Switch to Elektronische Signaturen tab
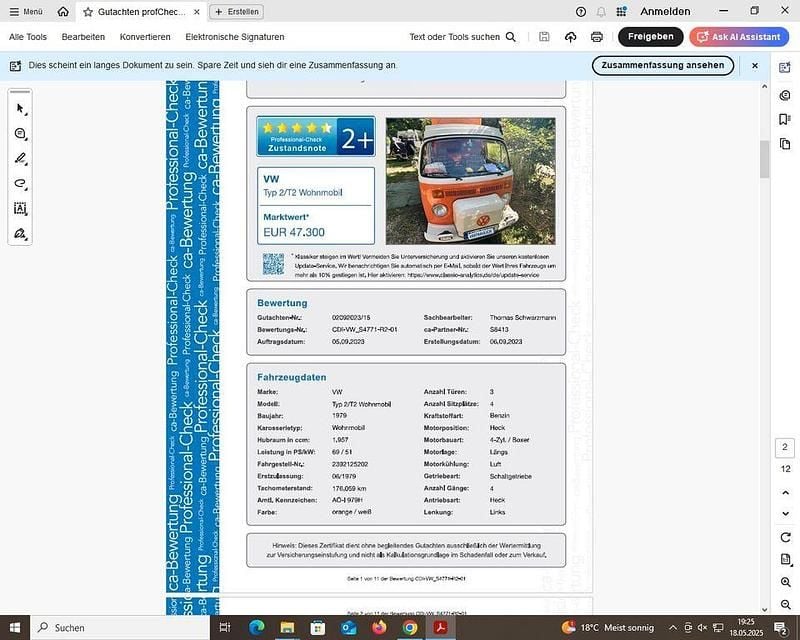 (235, 37)
